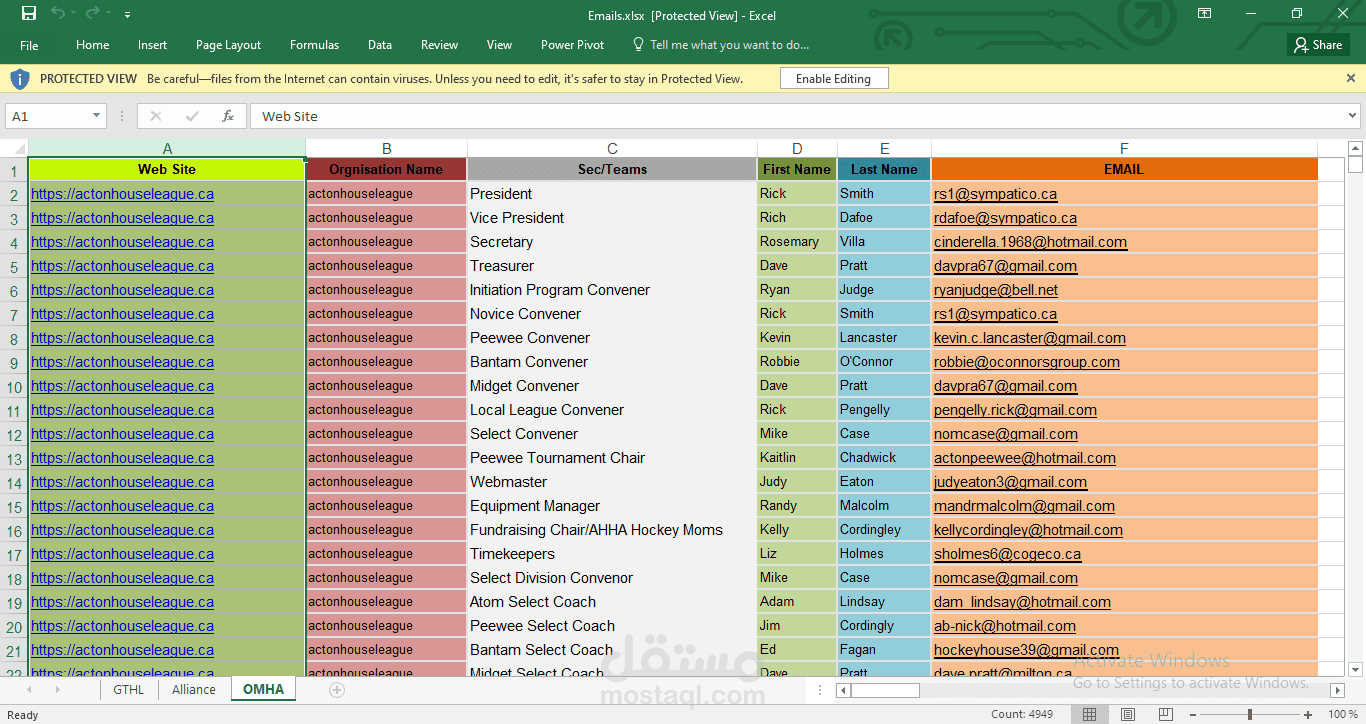The height and width of the screenshot is (724, 1366).
Task: Open the rs1@sympatico.ca email link
Action: [994, 193]
